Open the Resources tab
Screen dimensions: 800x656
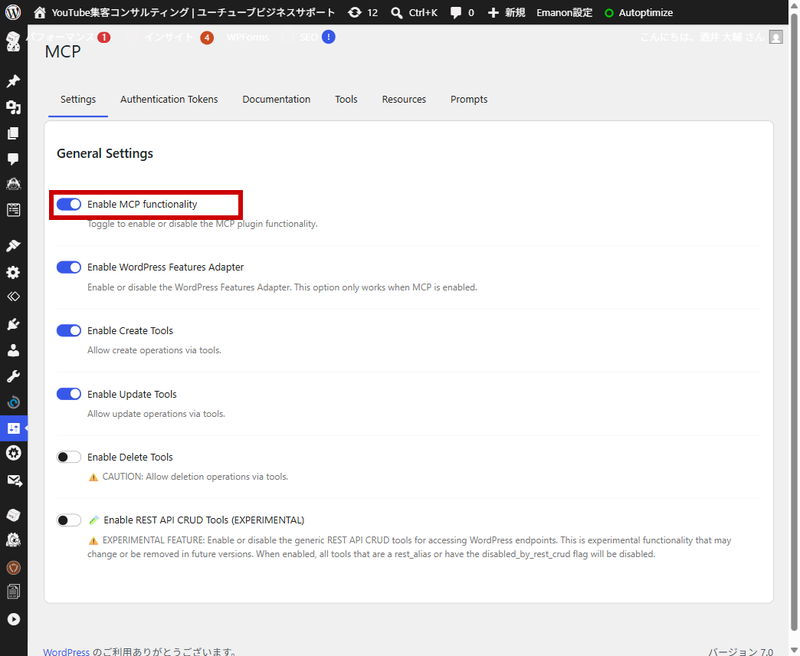pyautogui.click(x=404, y=99)
